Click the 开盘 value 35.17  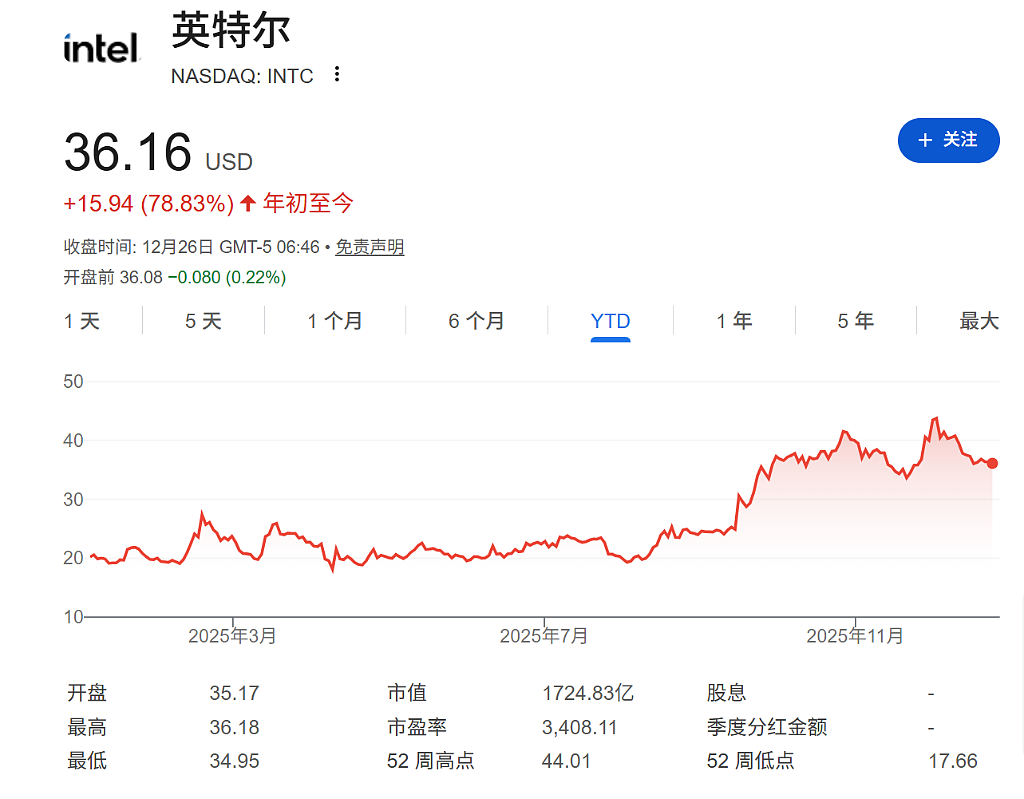click(x=234, y=693)
